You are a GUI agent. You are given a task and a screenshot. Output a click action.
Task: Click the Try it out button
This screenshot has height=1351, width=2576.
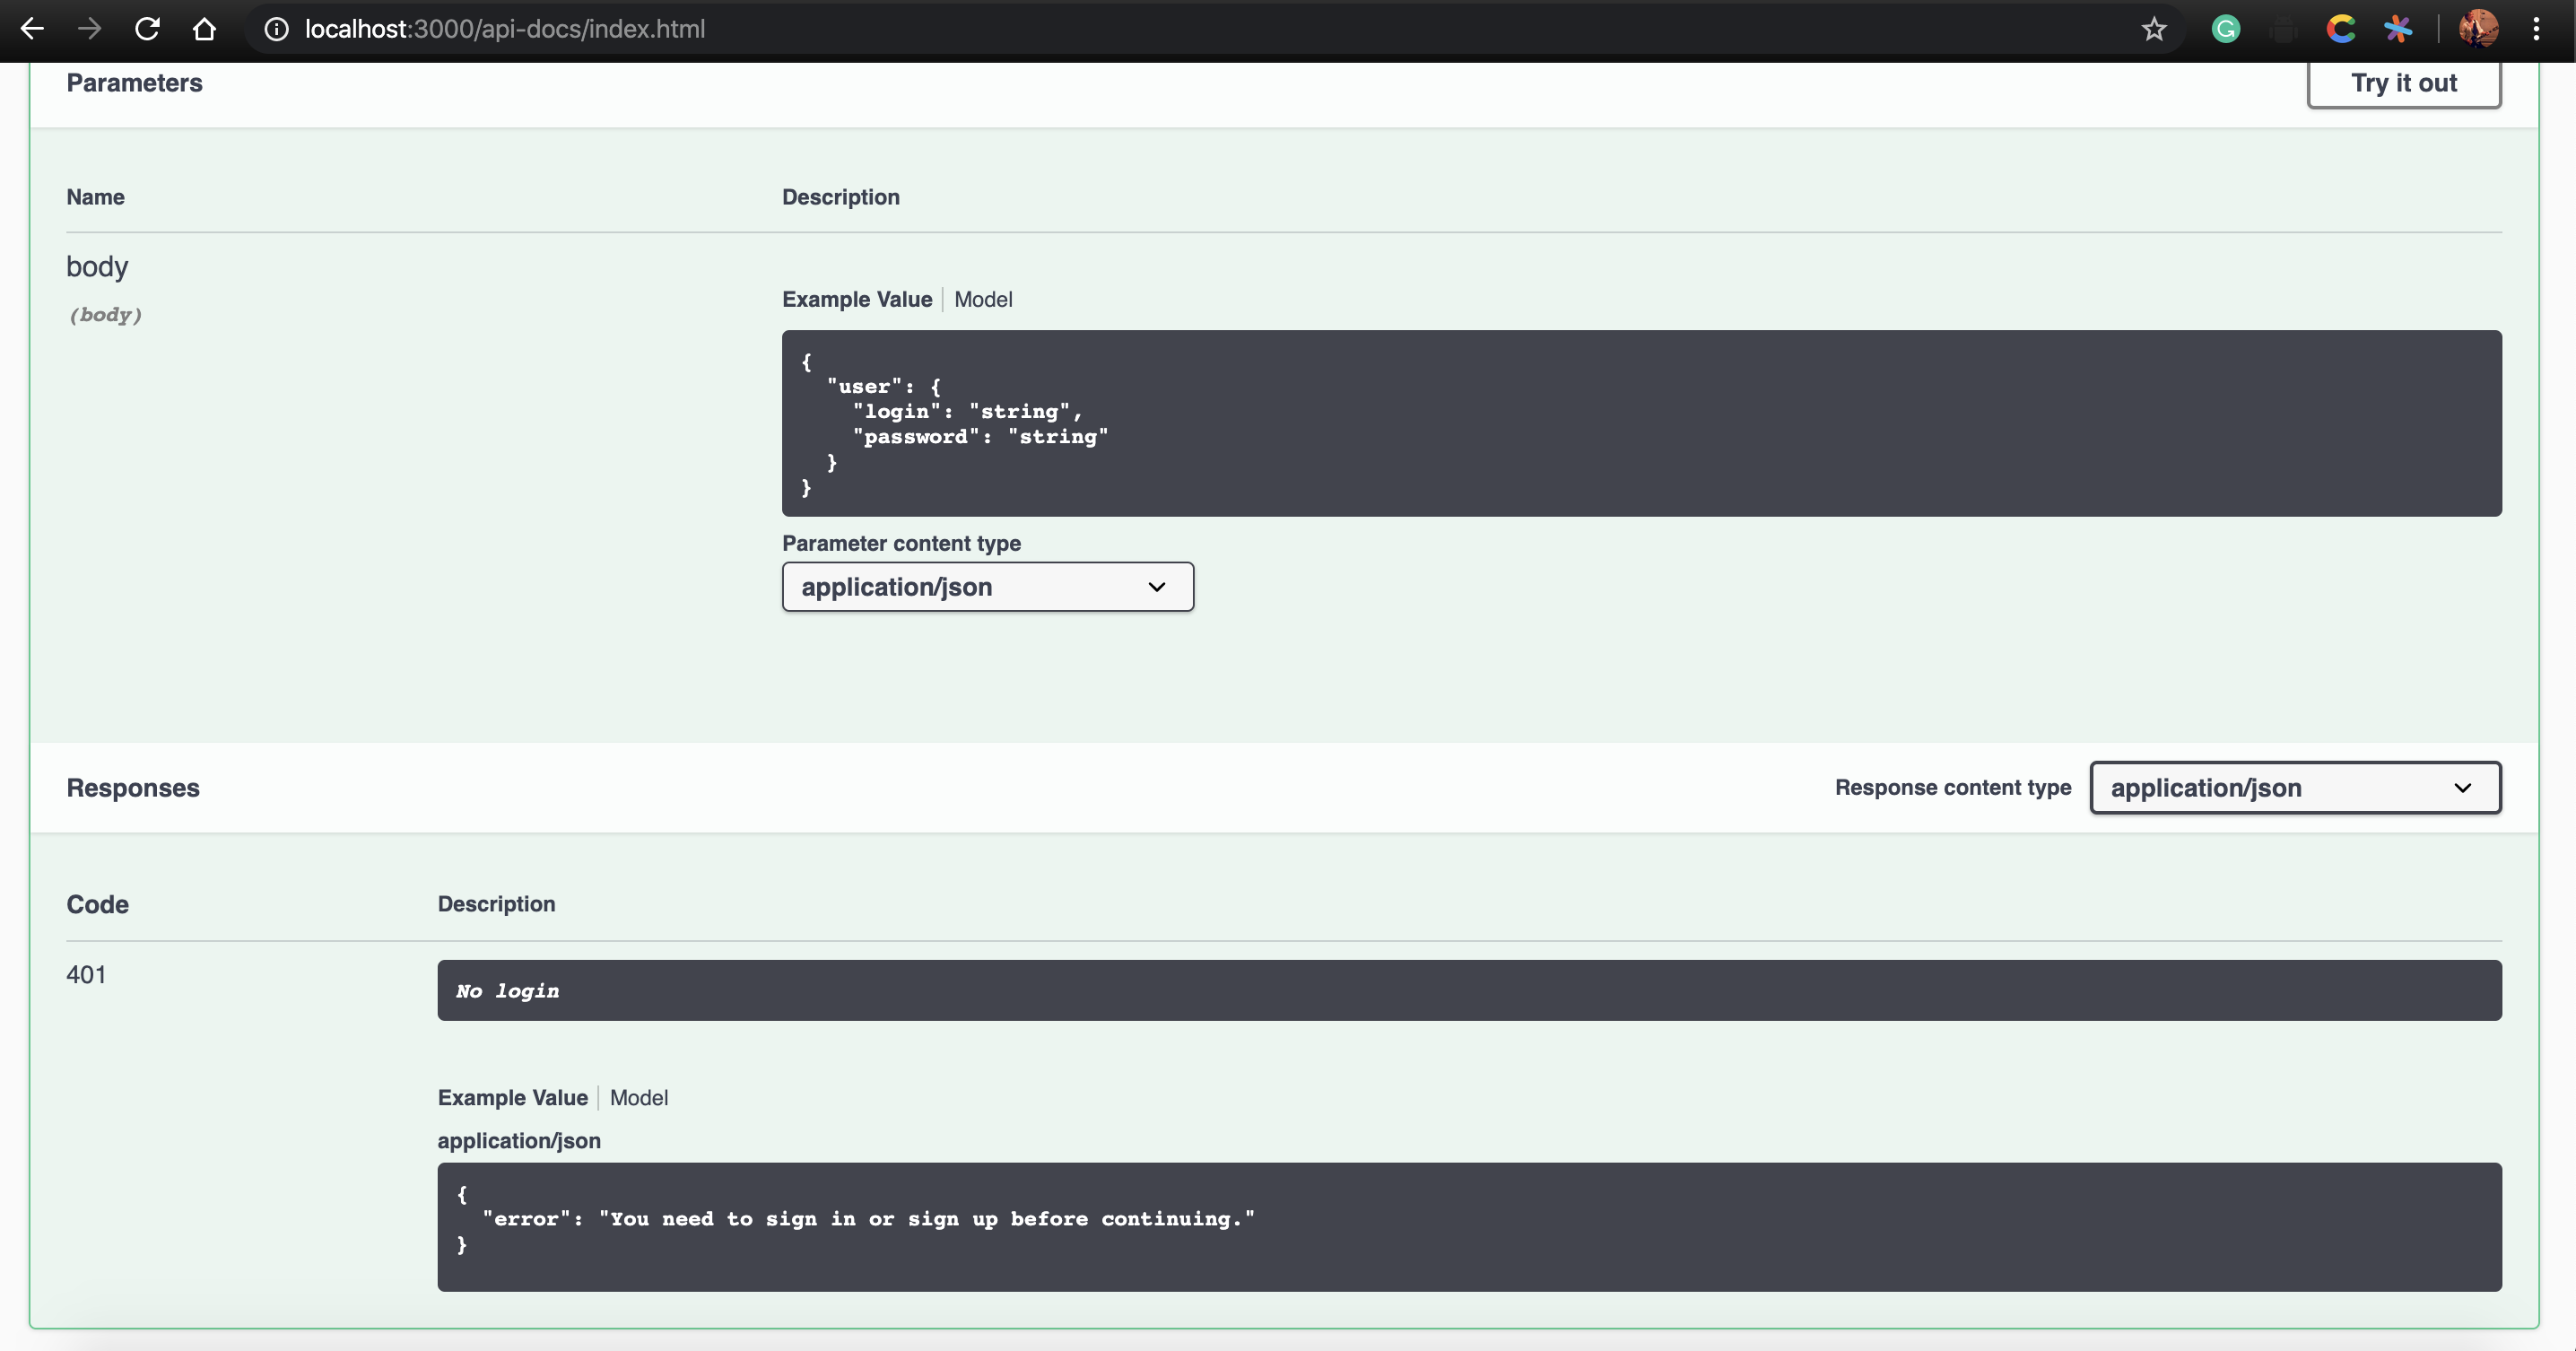pos(2403,83)
